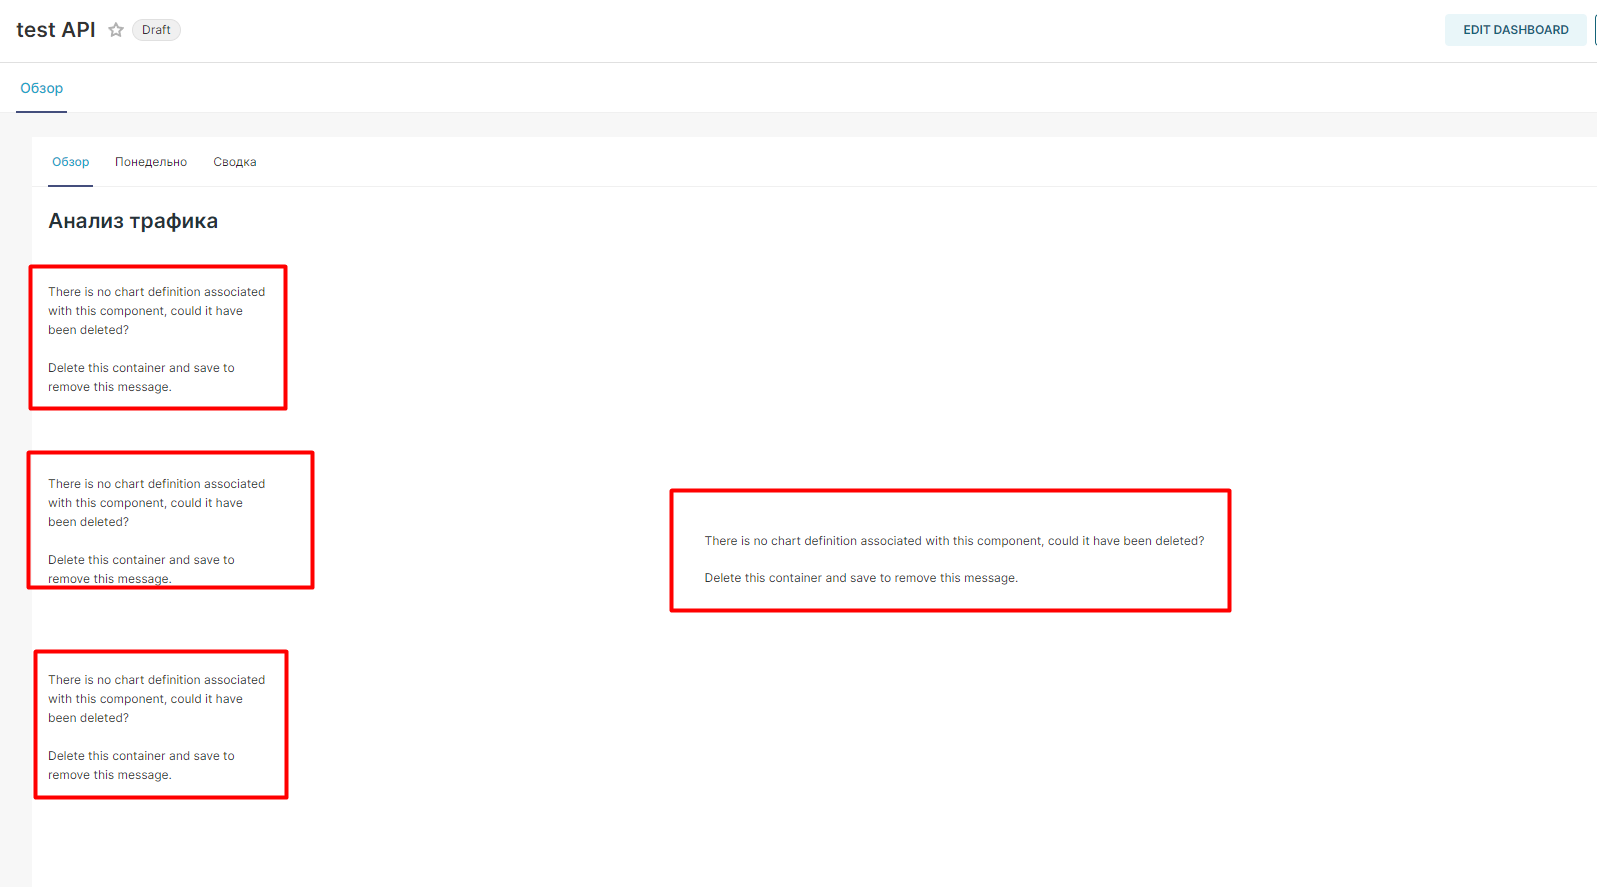The image size is (1597, 887).
Task: Click the EDIT DASHBOARD button
Action: [x=1515, y=30]
